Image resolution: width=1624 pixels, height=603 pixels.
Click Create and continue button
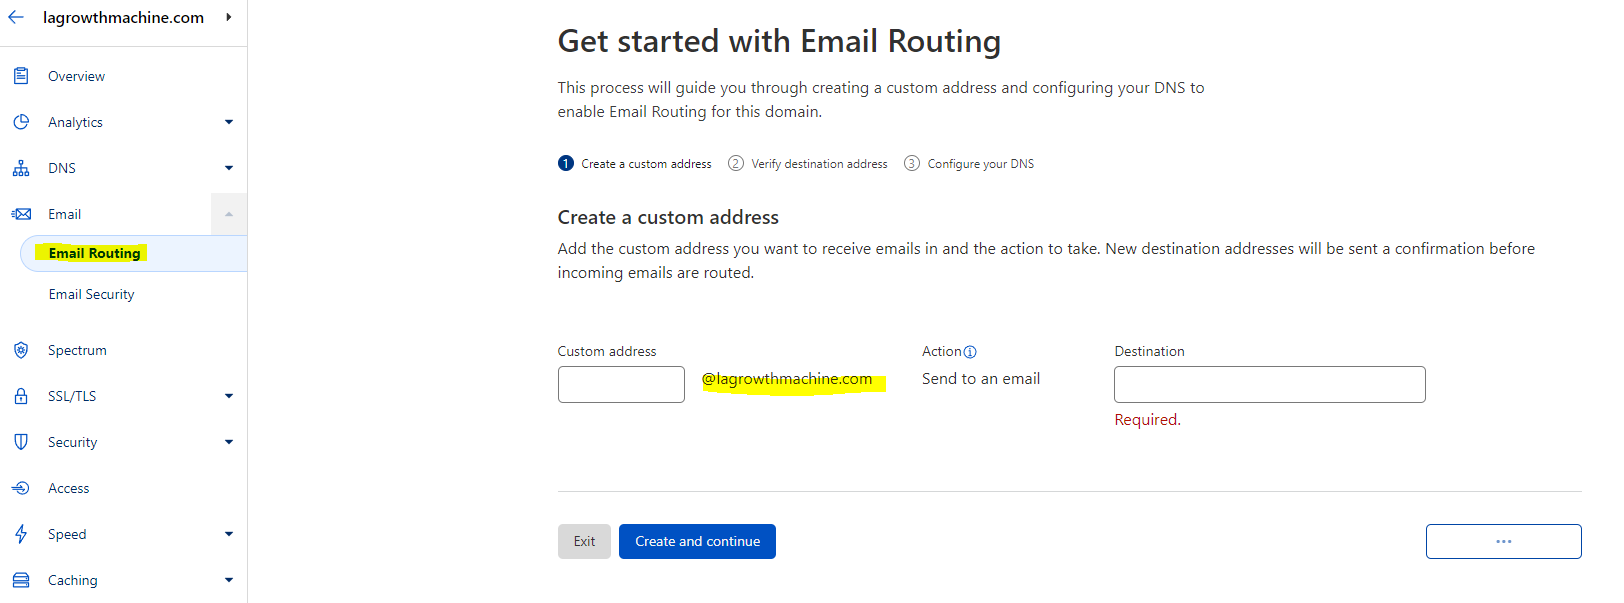point(697,541)
